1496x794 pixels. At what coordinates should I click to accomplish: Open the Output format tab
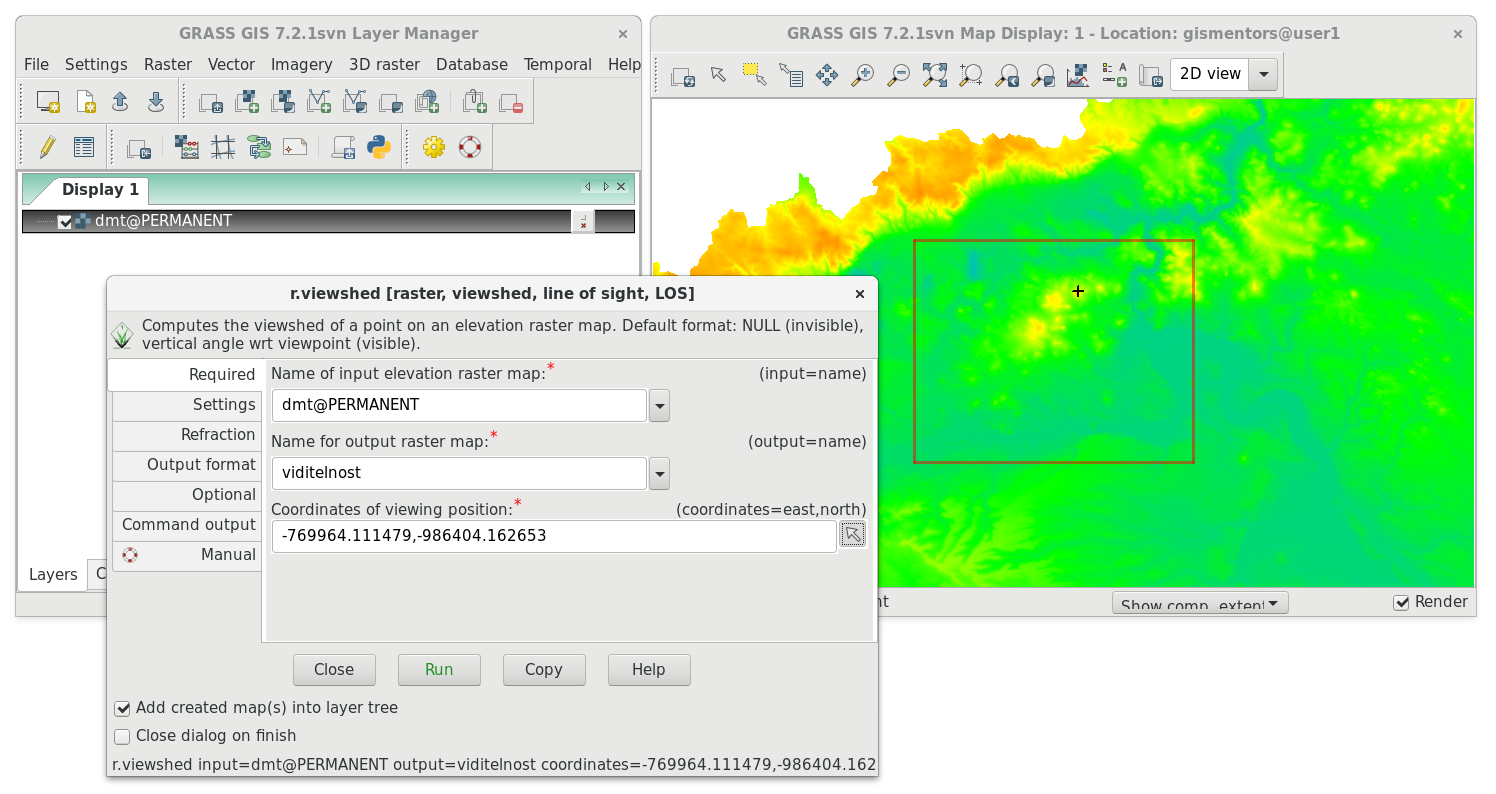(187, 465)
